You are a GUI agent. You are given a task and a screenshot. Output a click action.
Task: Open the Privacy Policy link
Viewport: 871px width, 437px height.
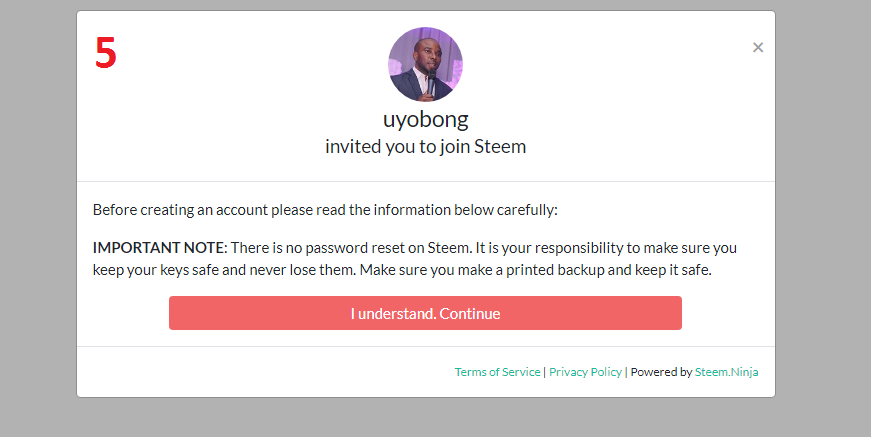click(x=585, y=372)
